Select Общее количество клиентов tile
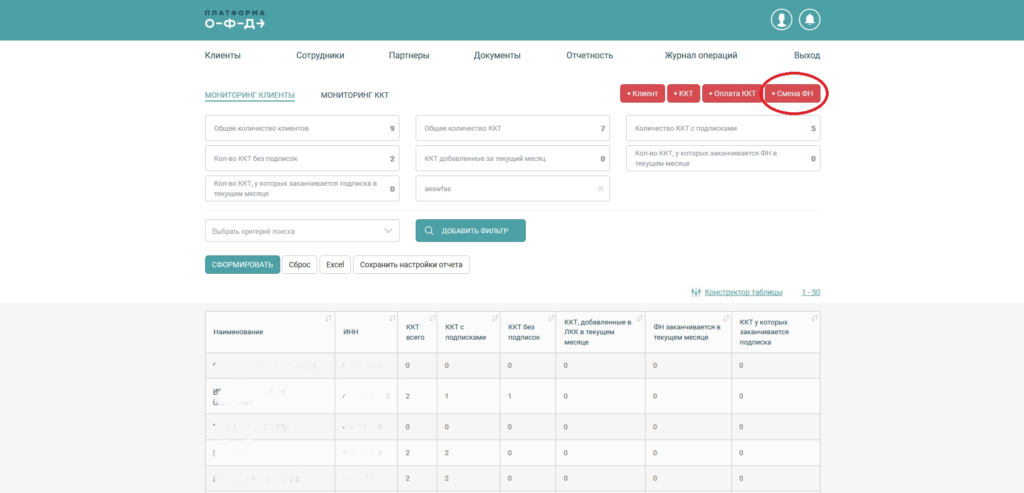The image size is (1024, 493). pos(302,129)
